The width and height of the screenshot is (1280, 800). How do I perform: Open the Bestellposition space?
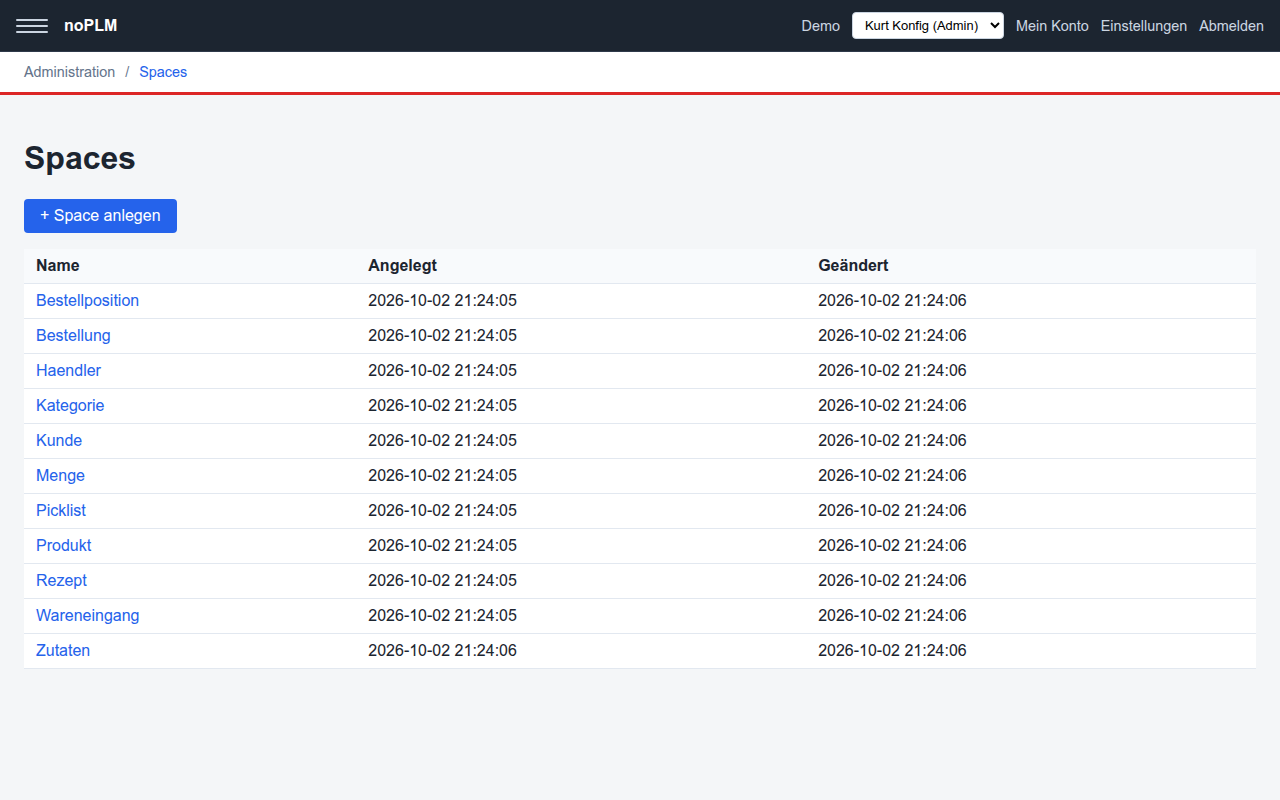[x=88, y=301]
